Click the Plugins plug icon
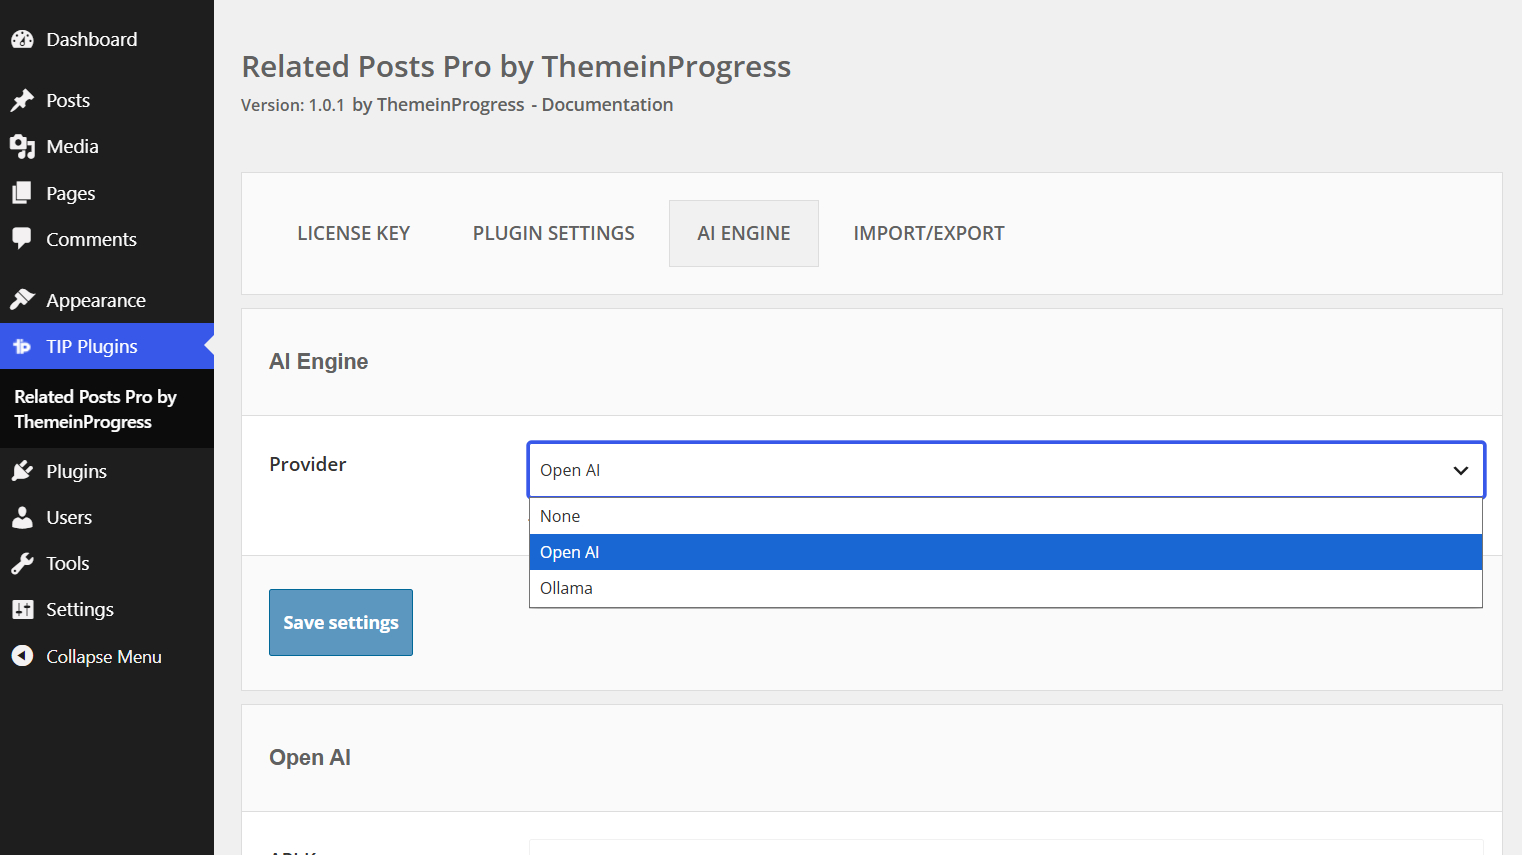The width and height of the screenshot is (1522, 855). point(22,471)
